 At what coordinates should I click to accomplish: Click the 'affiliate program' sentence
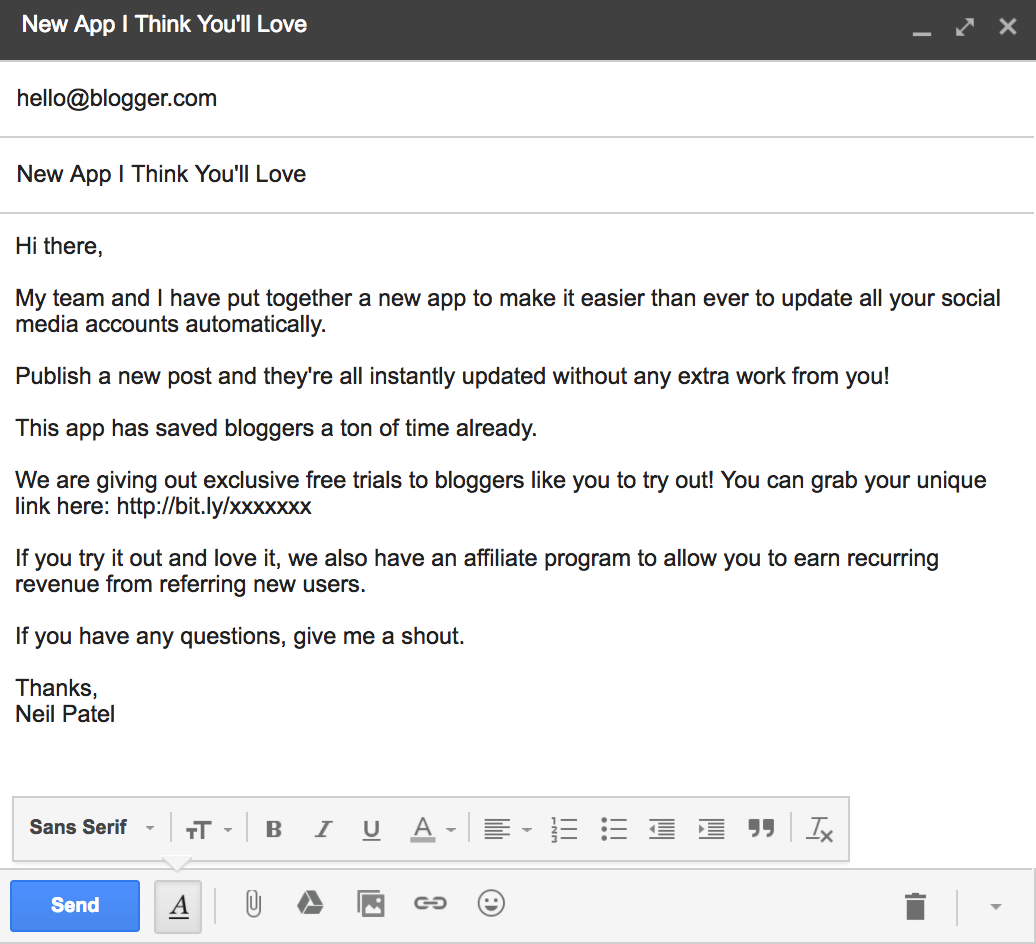pyautogui.click(x=477, y=571)
